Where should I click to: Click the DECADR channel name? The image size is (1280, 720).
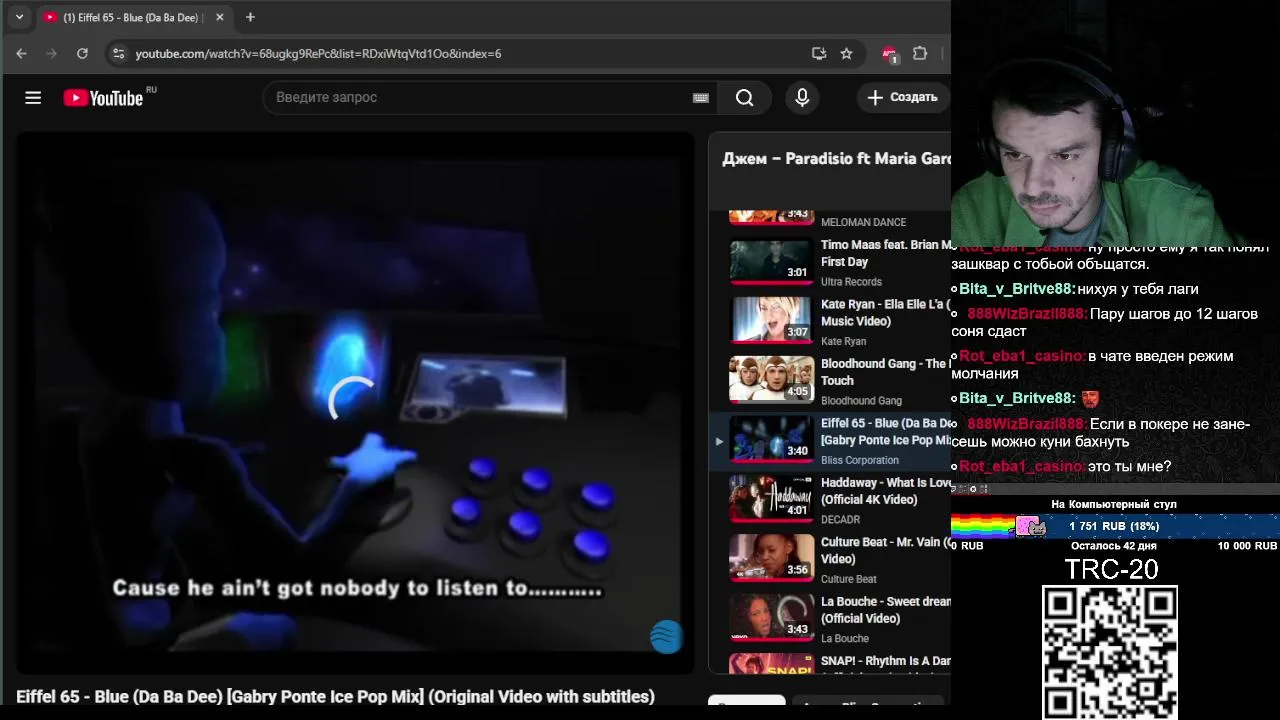click(840, 519)
